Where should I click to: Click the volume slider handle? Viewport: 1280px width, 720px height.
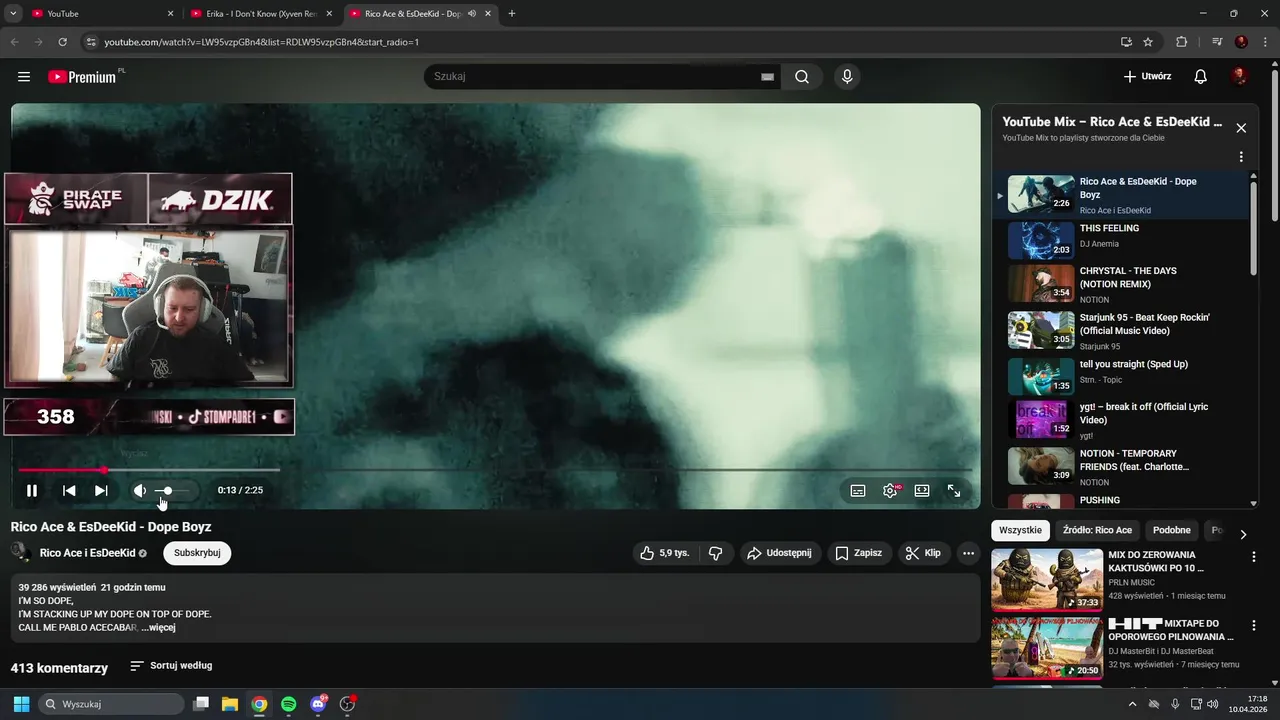[168, 491]
